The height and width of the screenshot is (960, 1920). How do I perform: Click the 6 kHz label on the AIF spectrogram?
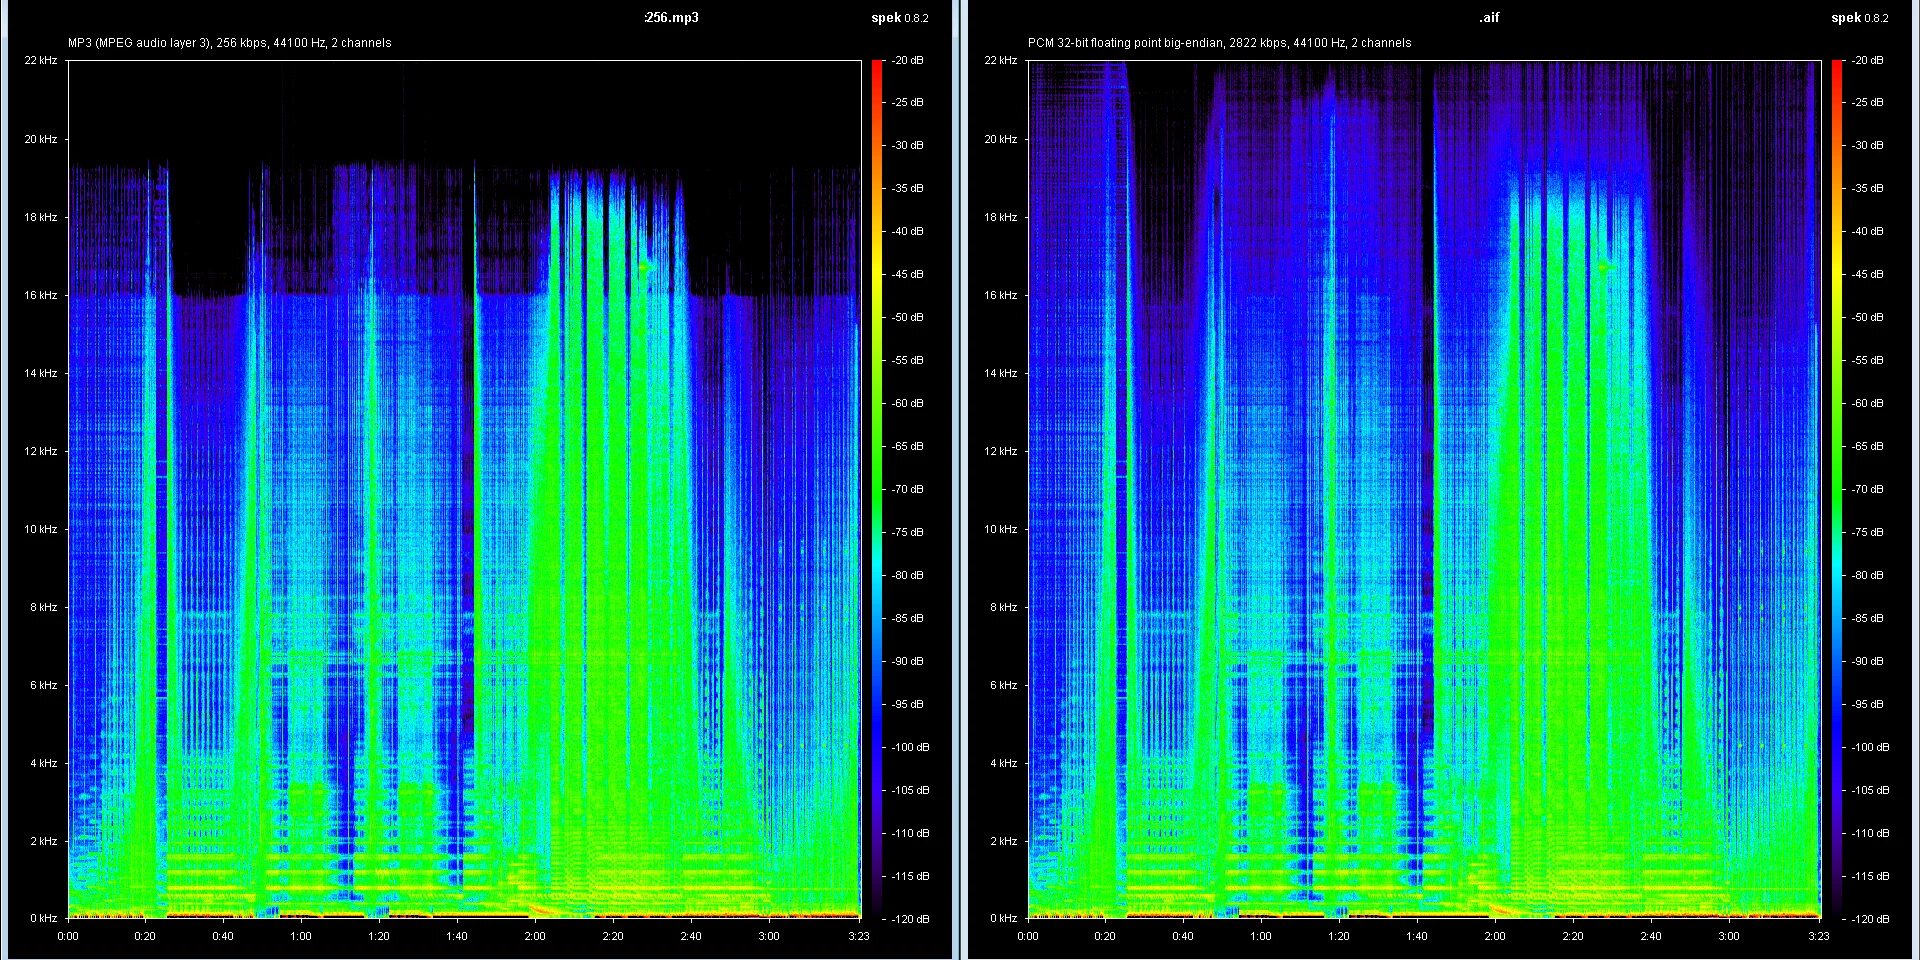(x=1003, y=685)
